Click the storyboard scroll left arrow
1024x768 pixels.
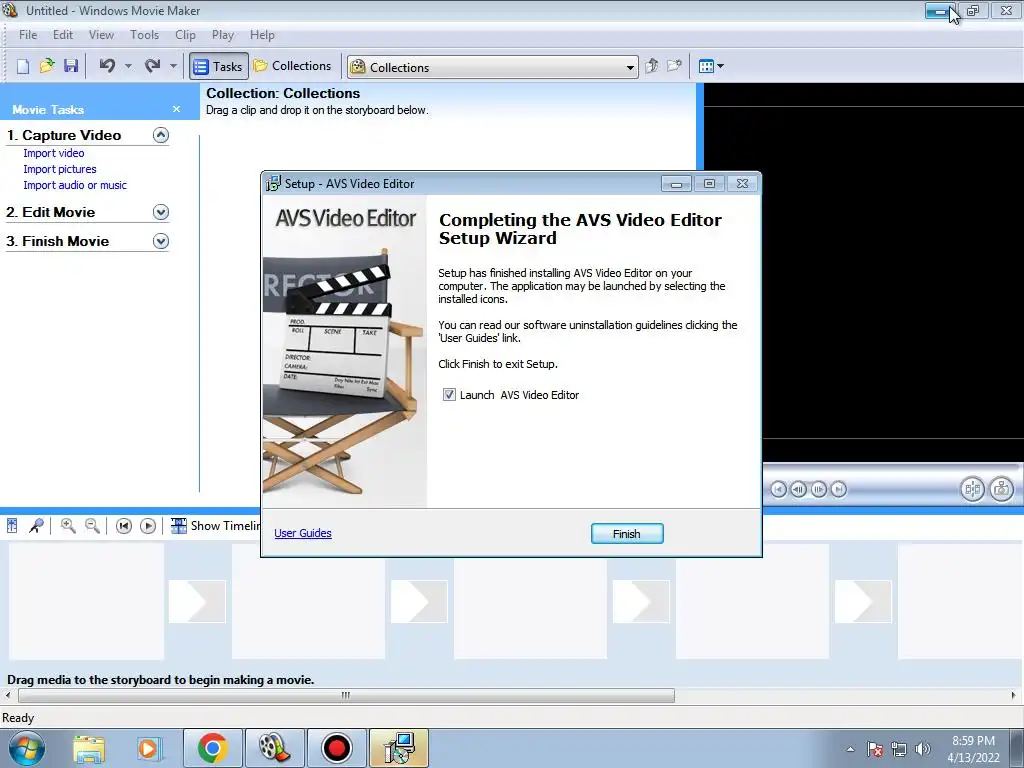pos(8,696)
